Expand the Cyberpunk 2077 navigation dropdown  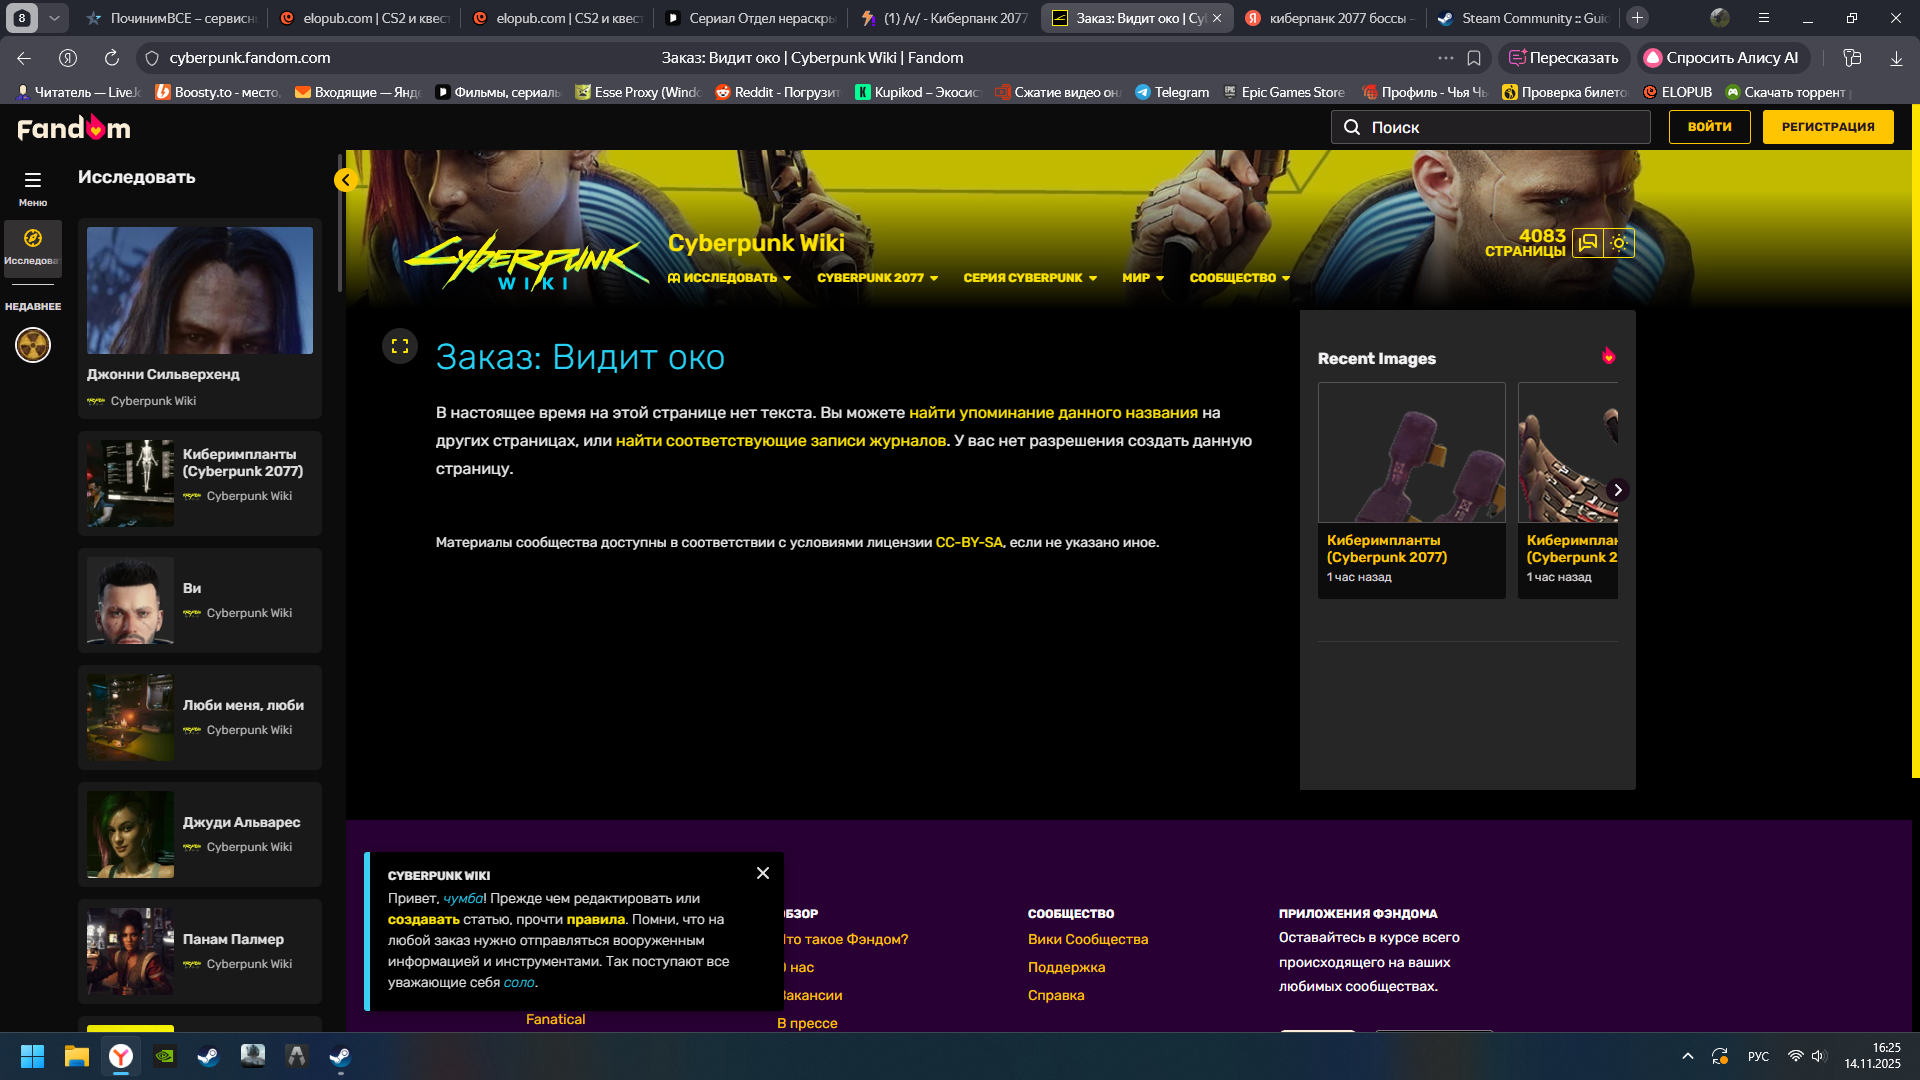[877, 278]
